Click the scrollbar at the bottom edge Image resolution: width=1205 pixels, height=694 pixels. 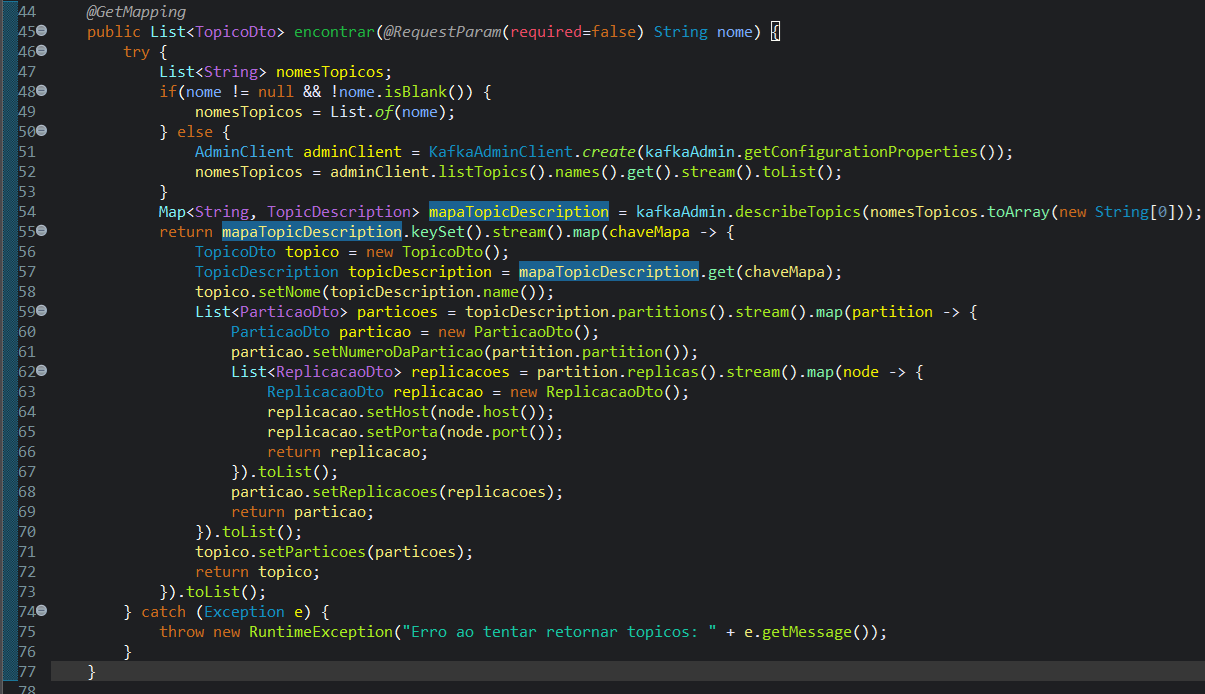click(x=600, y=690)
